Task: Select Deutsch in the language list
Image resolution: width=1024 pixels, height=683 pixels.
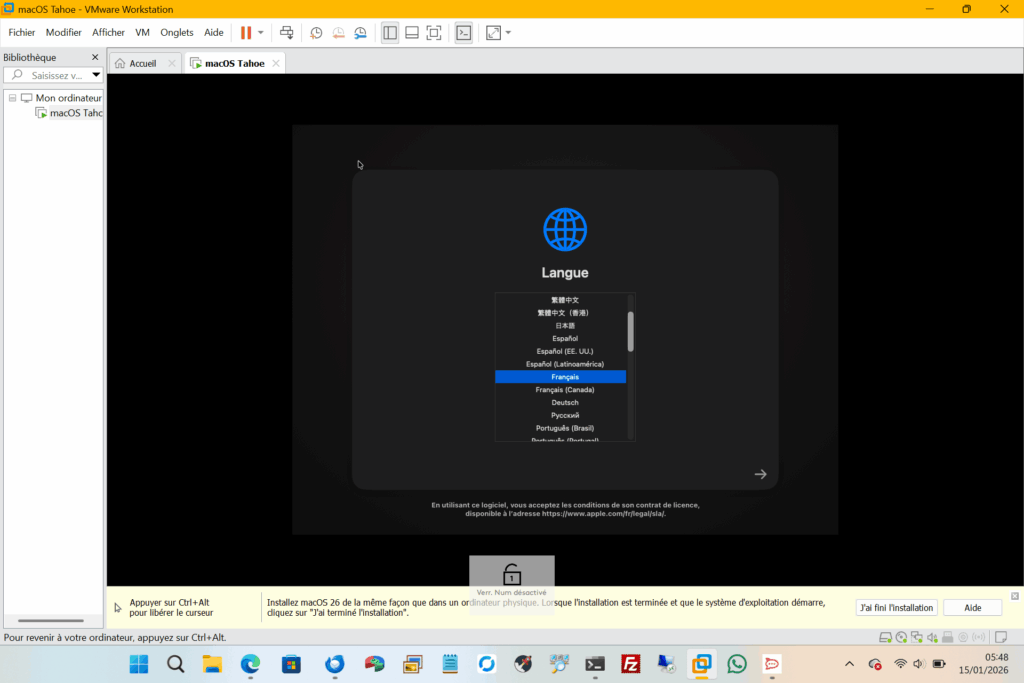Action: point(565,402)
